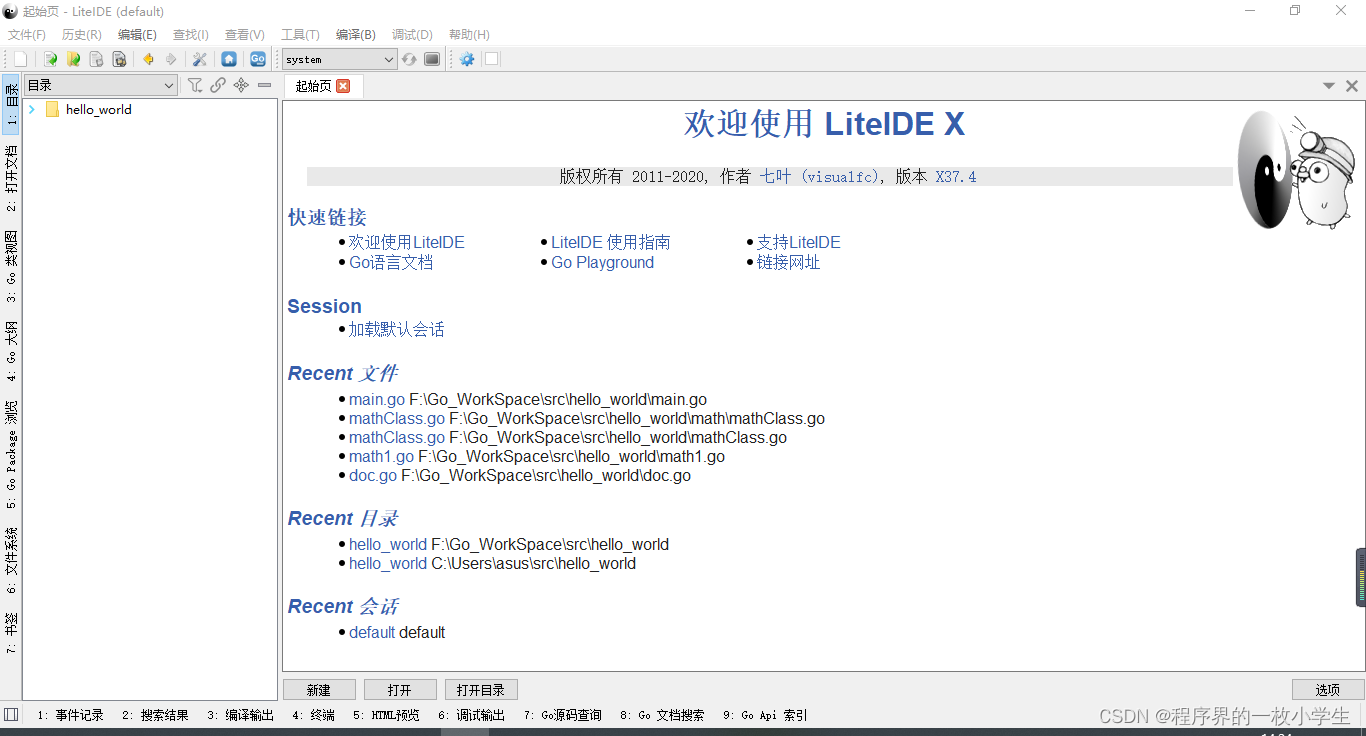Screen dimensions: 1366x736
Task: Open the 4: 终端 bottom panel
Action: coord(313,715)
